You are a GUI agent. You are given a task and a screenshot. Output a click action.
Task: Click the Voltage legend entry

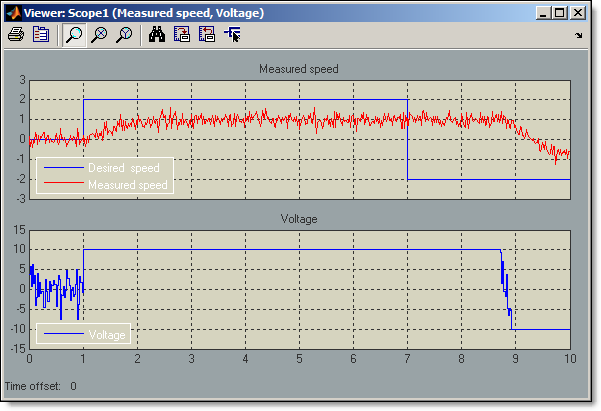106,335
